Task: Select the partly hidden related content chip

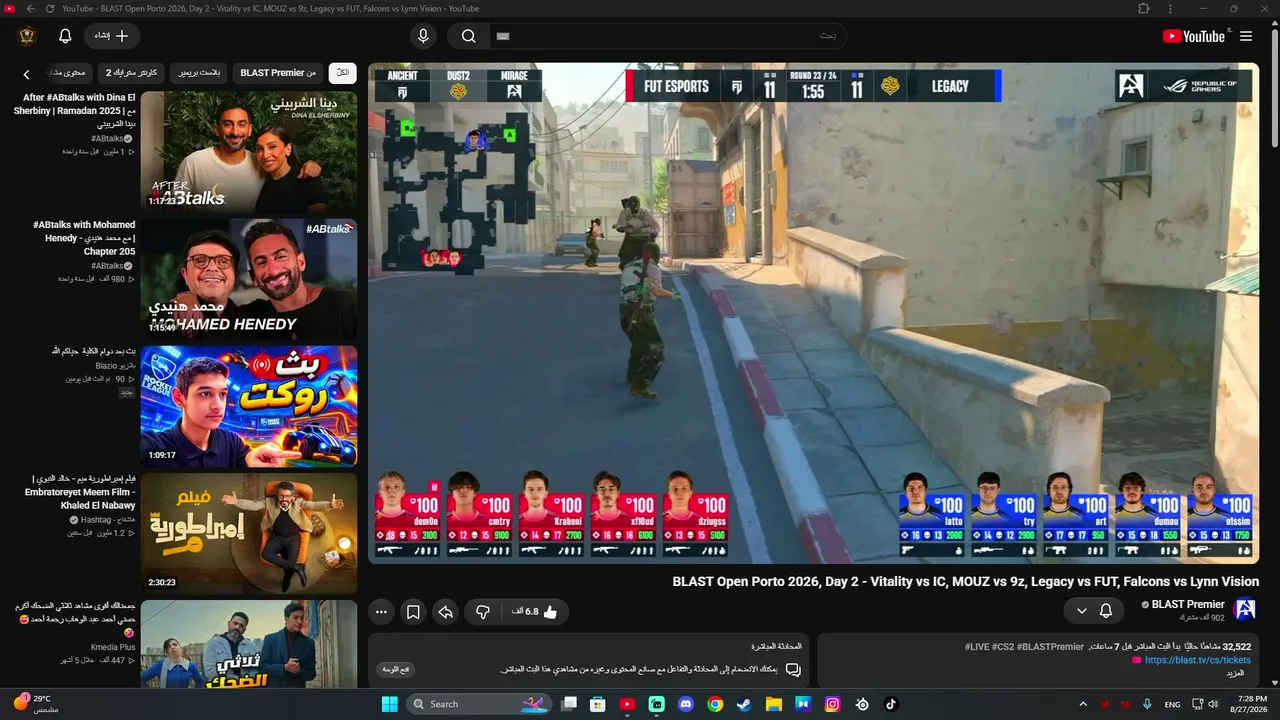Action: 68,73
